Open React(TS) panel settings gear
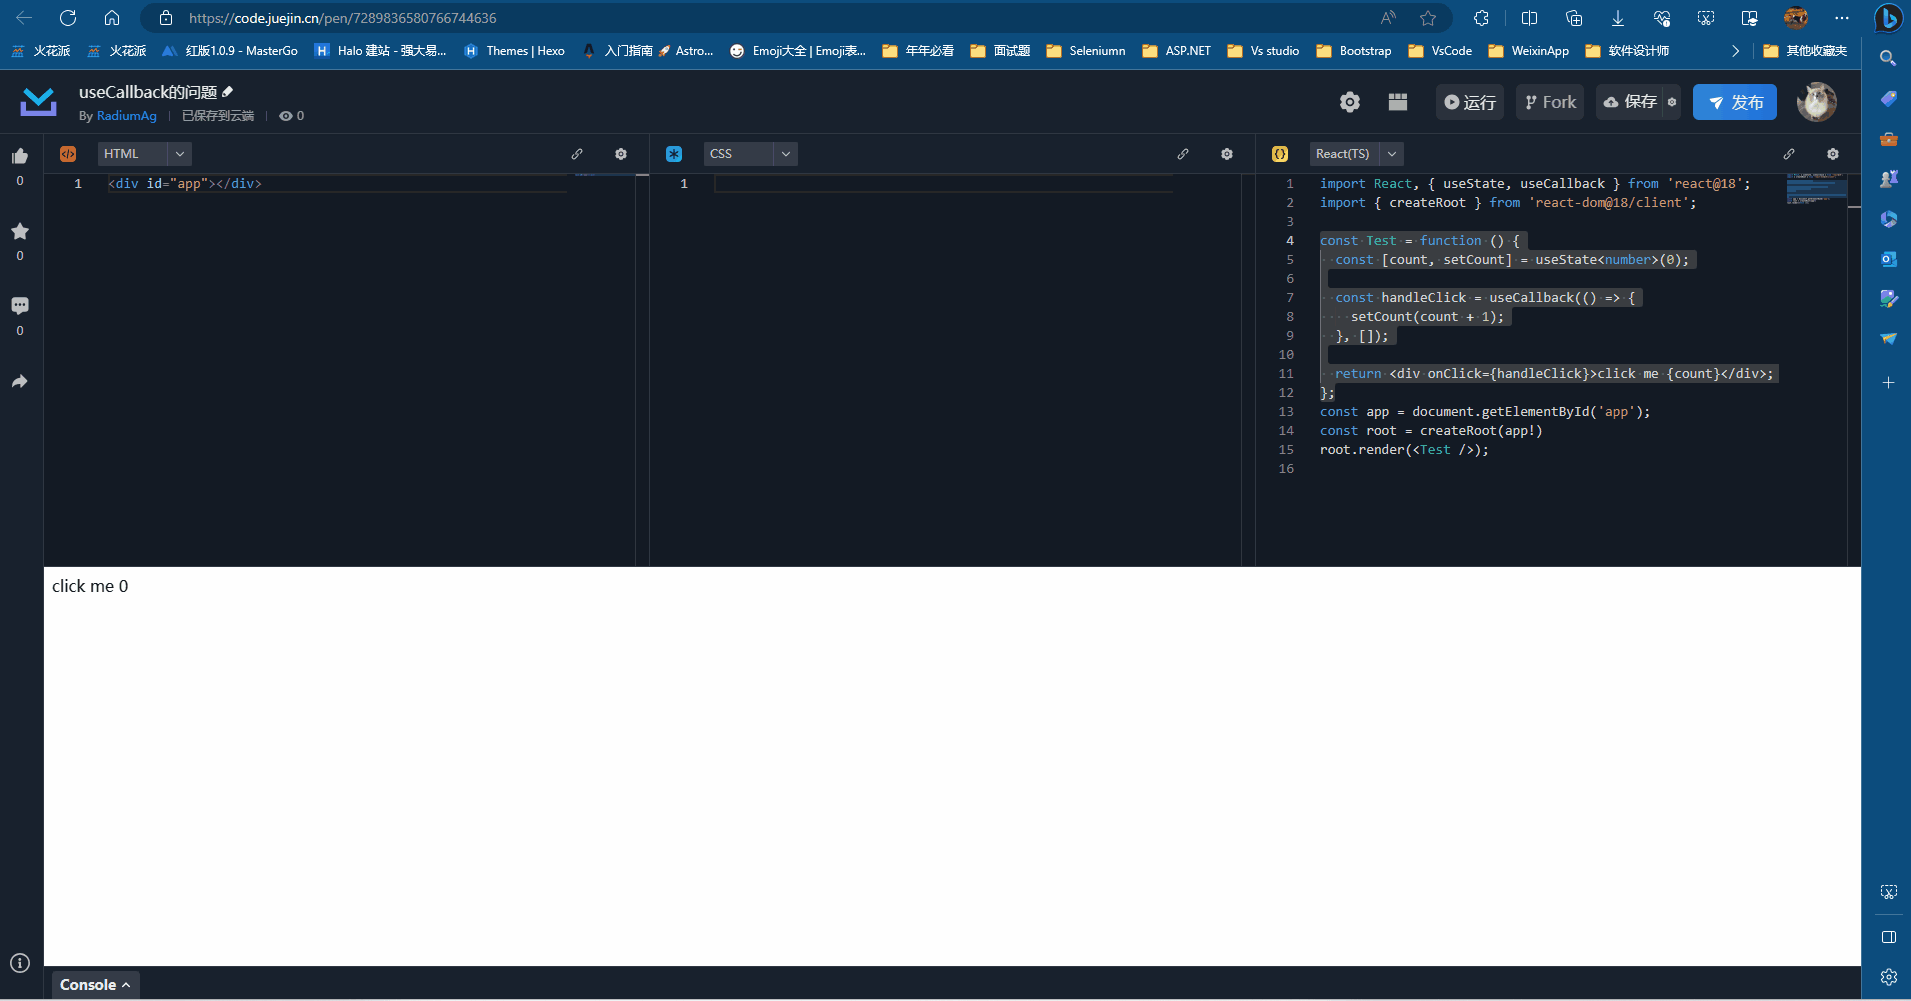This screenshot has width=1911, height=1001. (x=1833, y=154)
